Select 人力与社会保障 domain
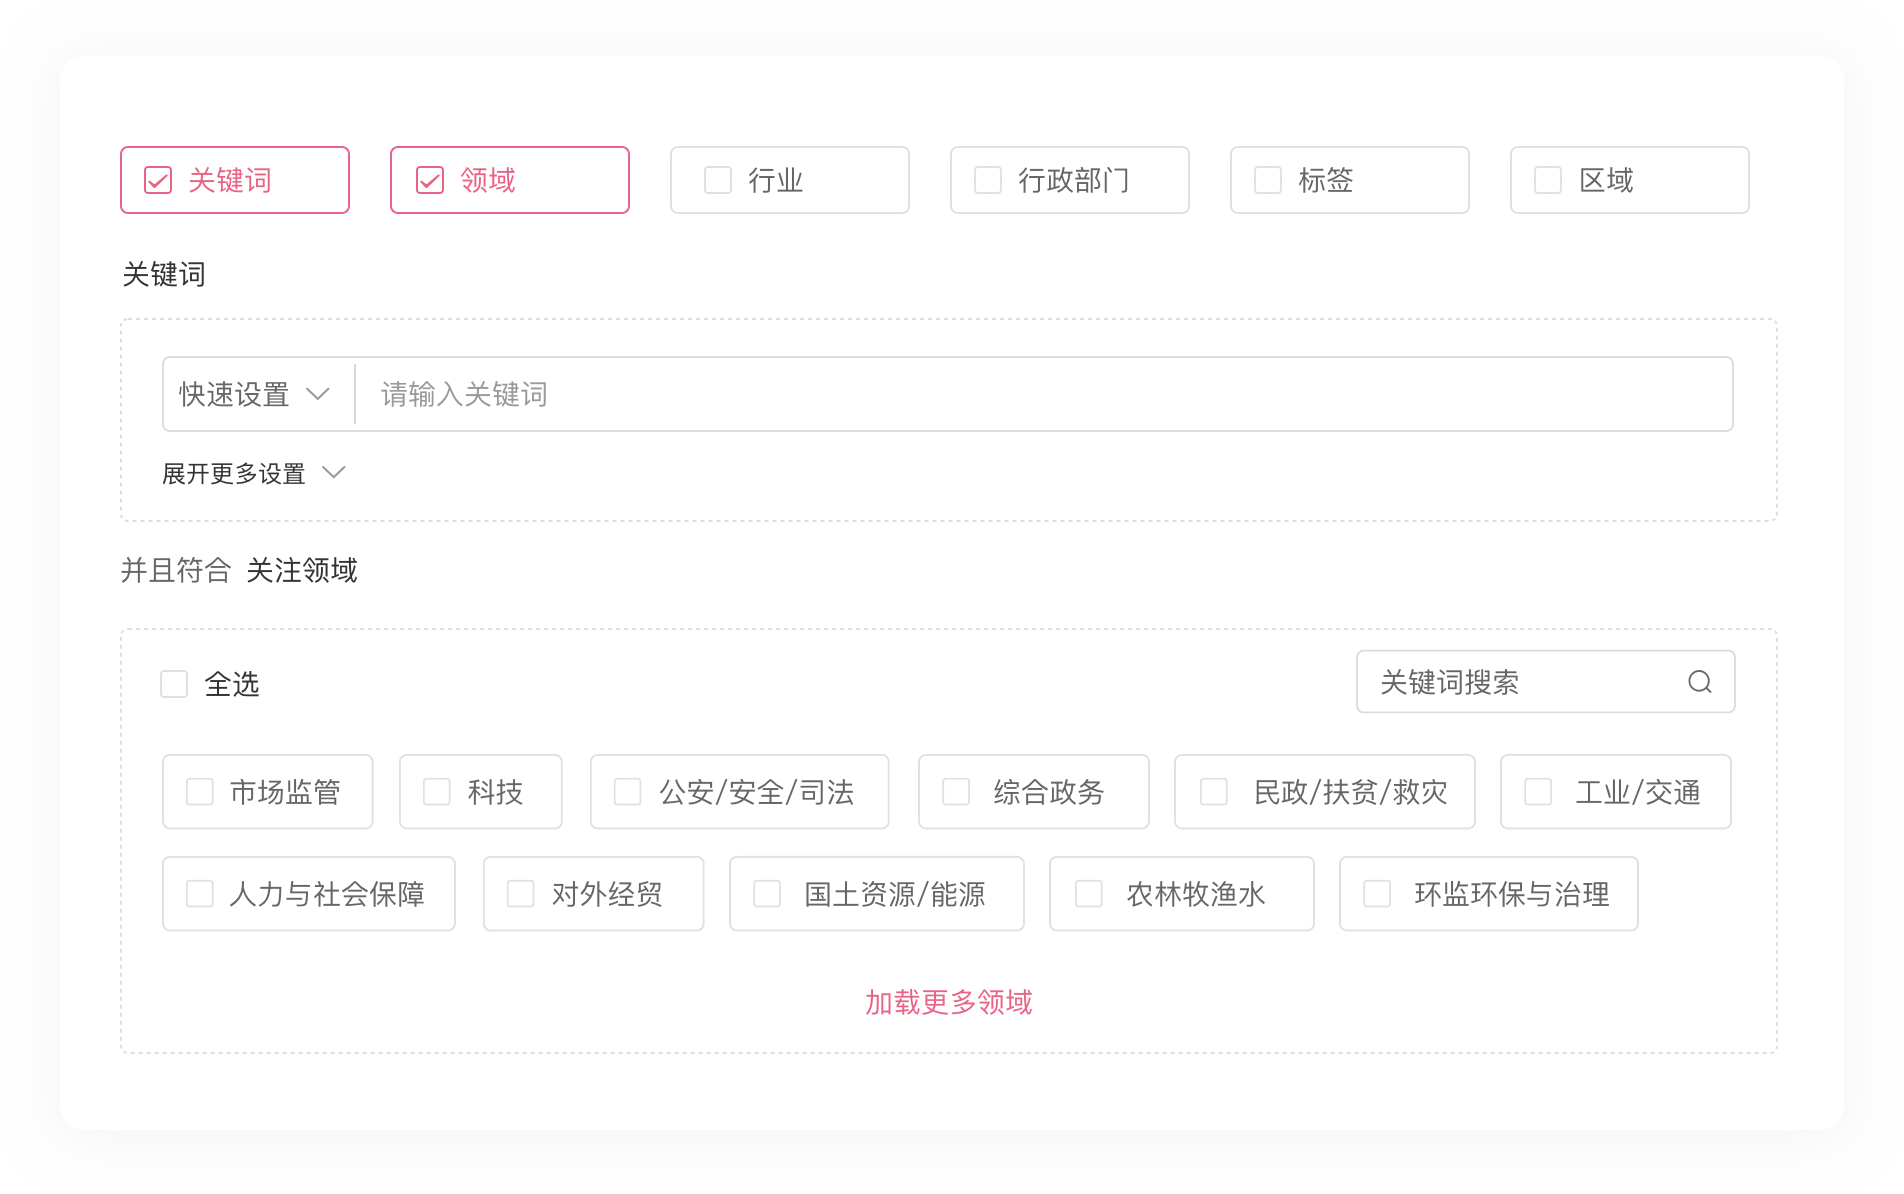This screenshot has height=1194, width=1904. point(200,894)
